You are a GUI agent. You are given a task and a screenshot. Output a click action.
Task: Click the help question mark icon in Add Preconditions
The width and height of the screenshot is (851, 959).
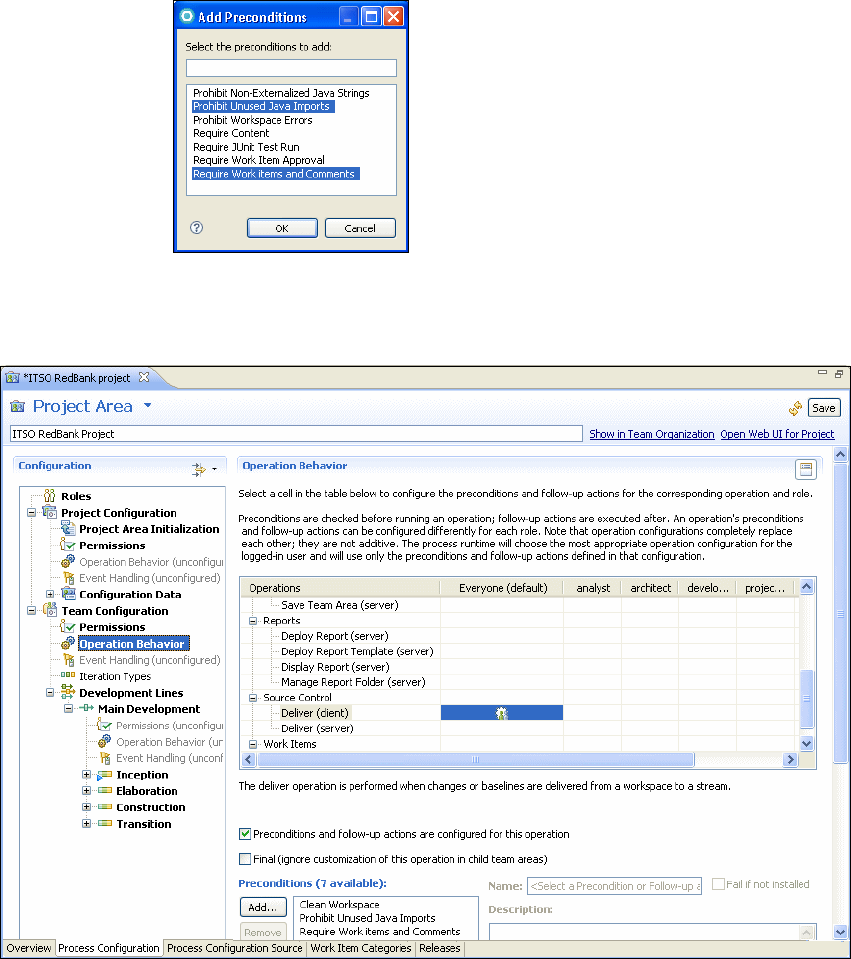[x=196, y=228]
